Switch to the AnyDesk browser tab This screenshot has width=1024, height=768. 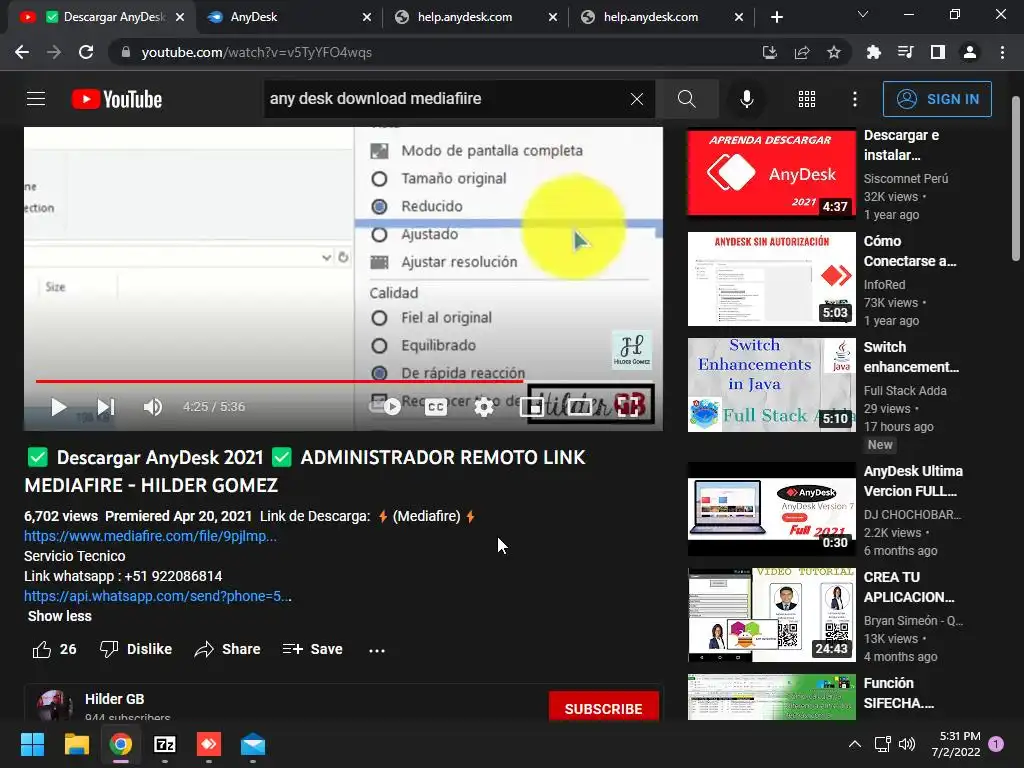tap(281, 17)
